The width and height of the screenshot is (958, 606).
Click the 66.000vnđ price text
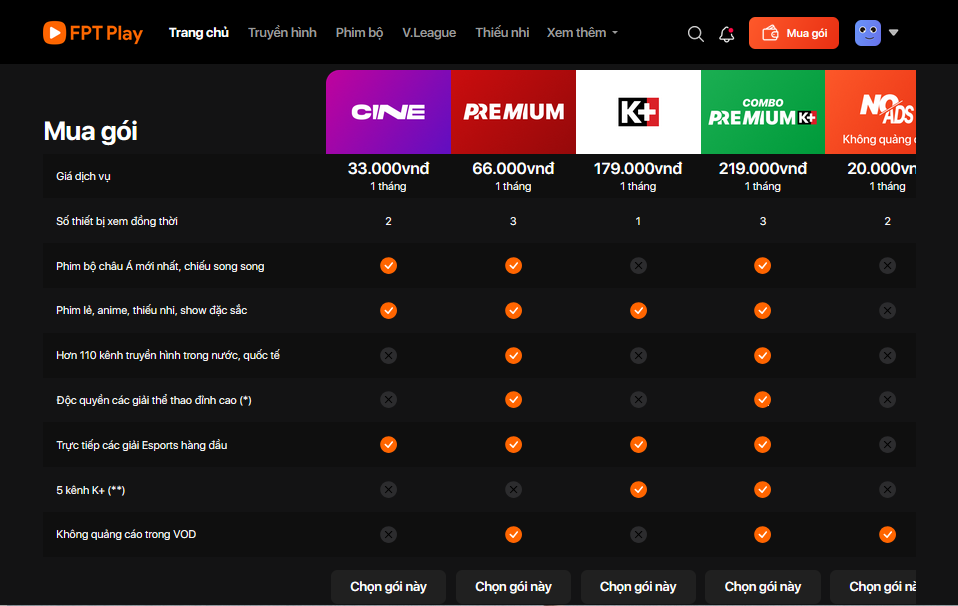[513, 169]
